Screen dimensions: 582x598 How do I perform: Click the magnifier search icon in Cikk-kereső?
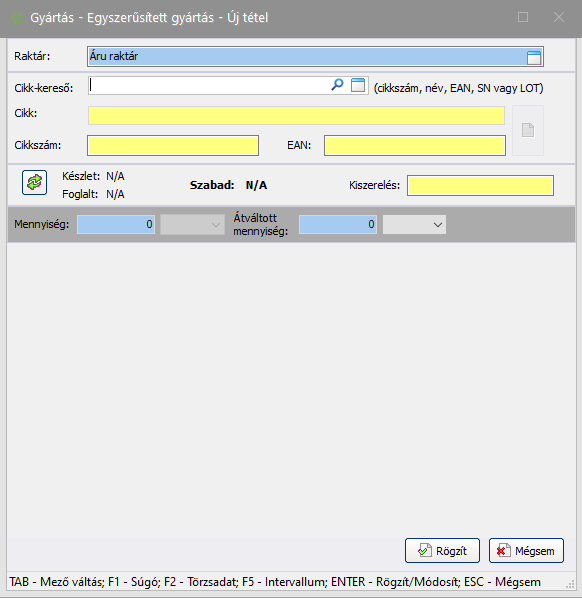tap(337, 85)
